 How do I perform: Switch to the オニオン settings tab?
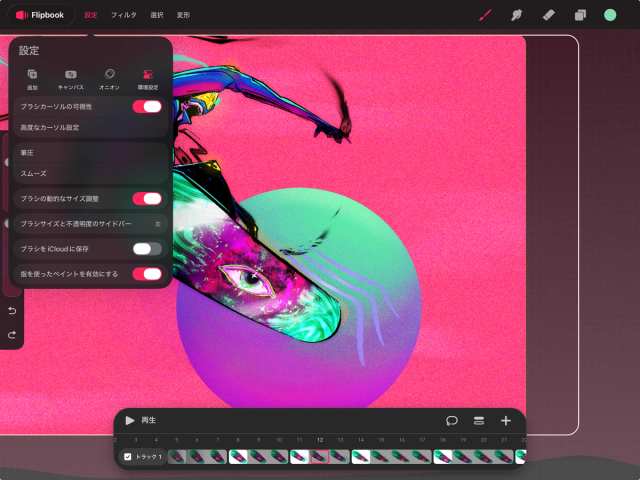[109, 79]
